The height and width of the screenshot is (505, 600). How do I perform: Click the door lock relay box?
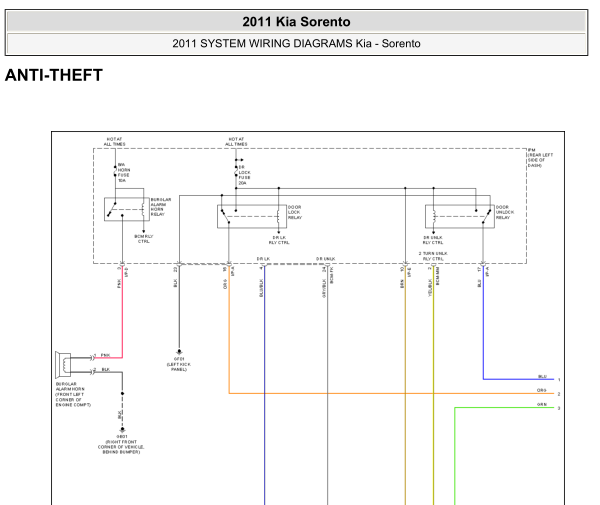coord(252,217)
